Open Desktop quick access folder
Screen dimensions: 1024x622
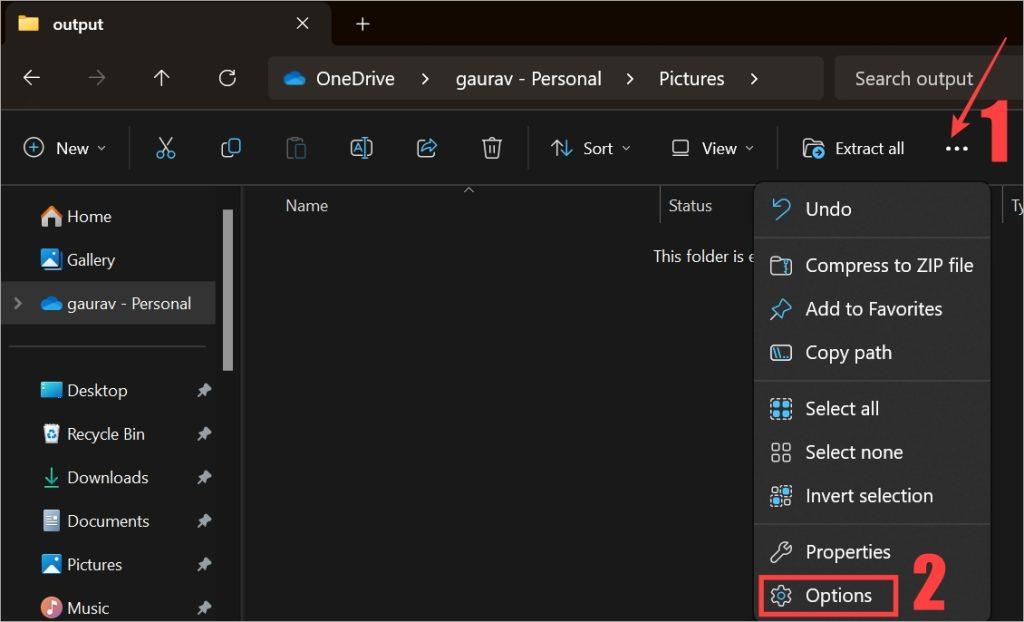[x=84, y=391]
